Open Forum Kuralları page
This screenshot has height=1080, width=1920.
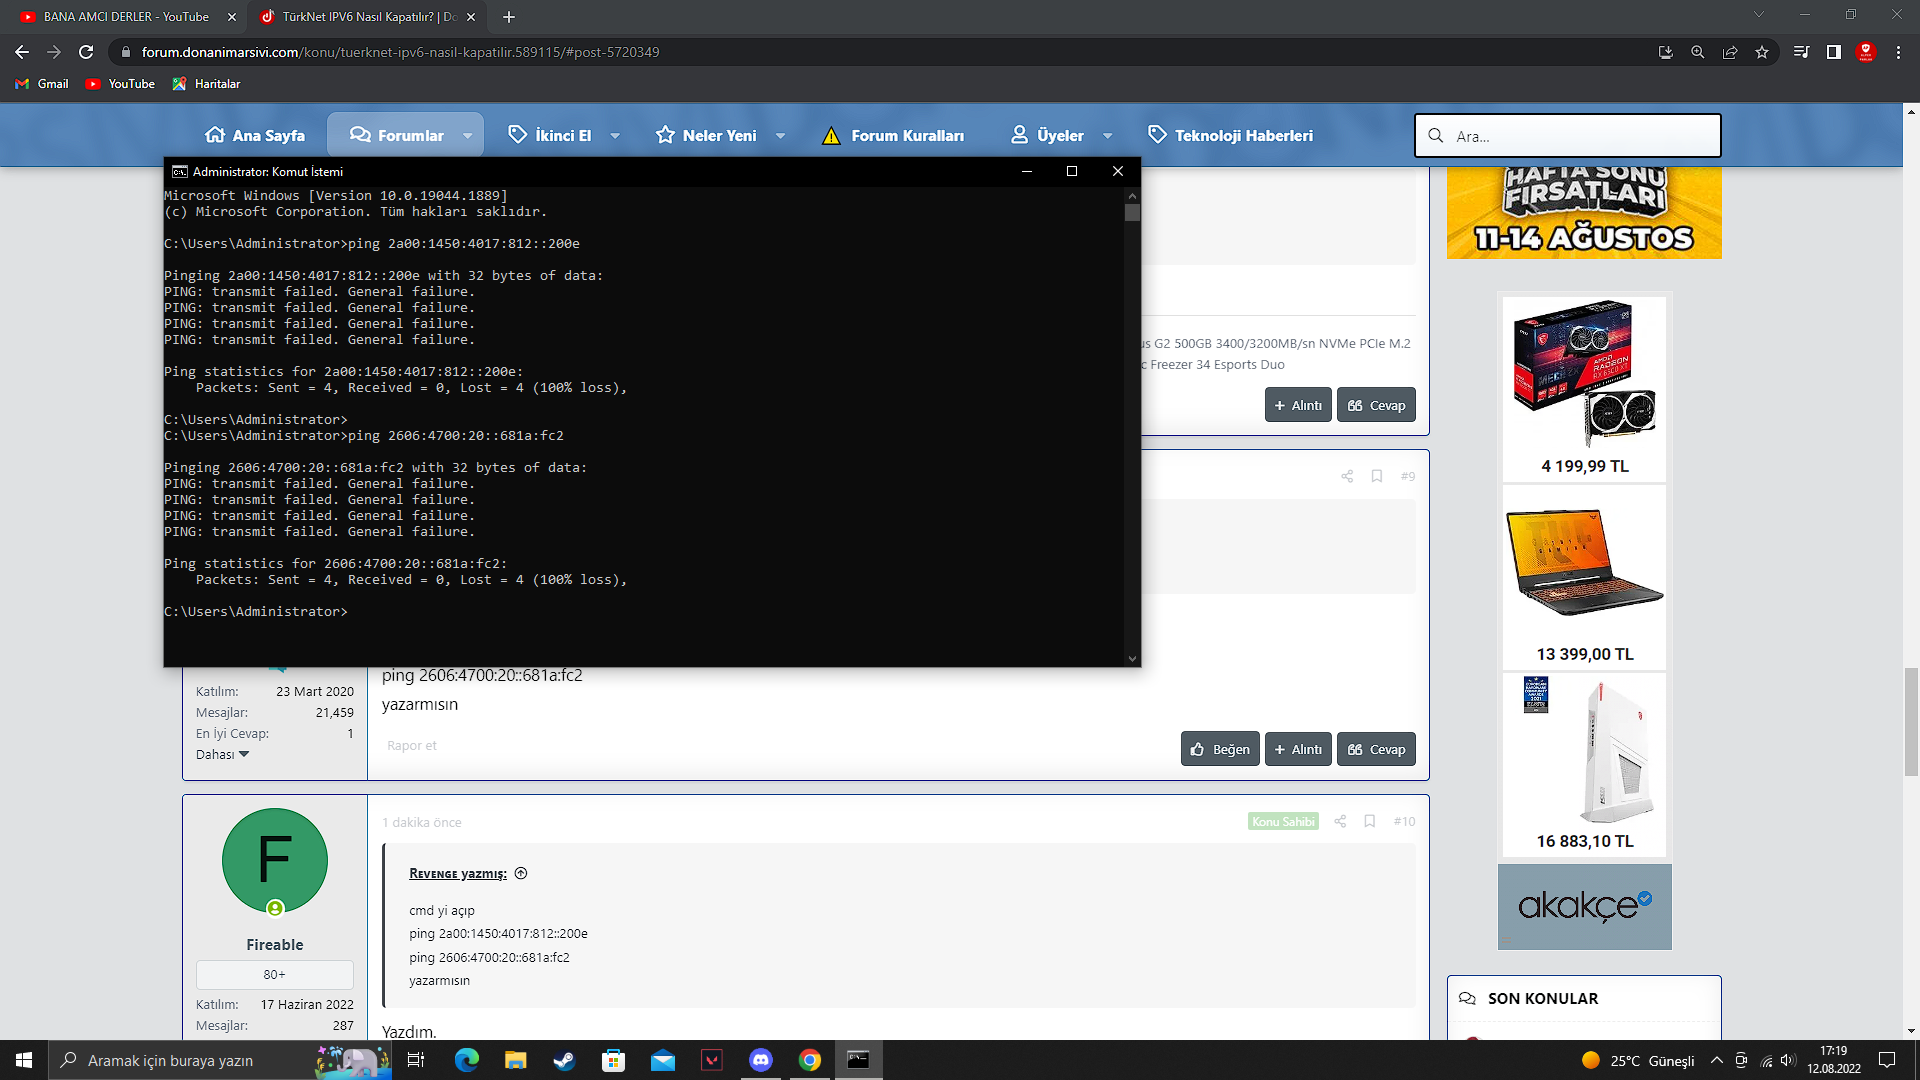click(893, 135)
